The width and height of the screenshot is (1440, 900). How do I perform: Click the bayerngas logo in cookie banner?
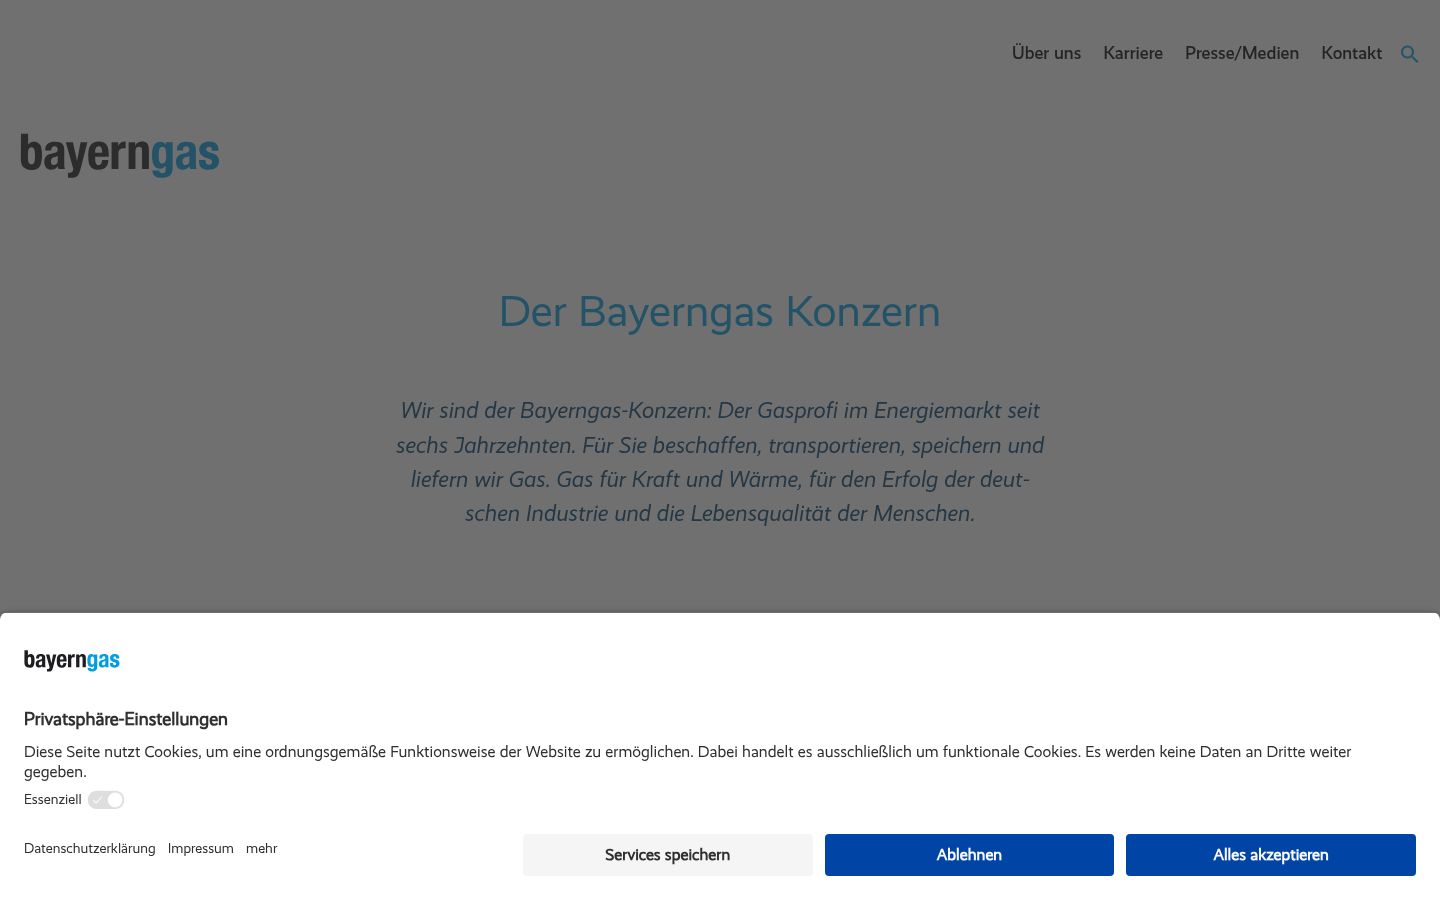(72, 660)
